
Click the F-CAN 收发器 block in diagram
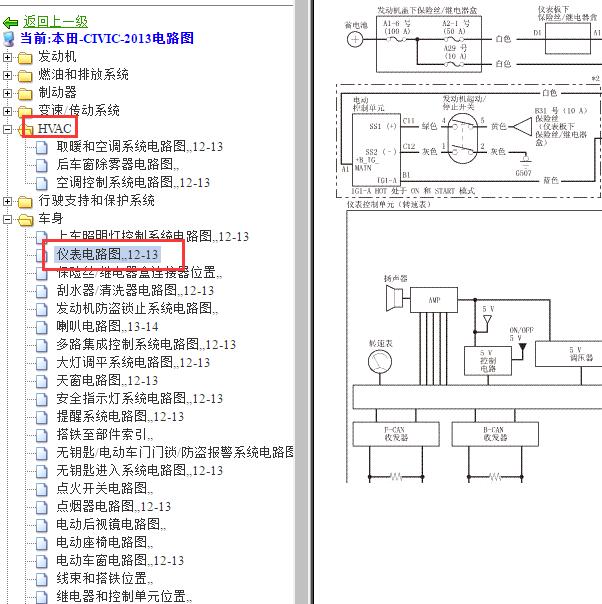tap(396, 434)
